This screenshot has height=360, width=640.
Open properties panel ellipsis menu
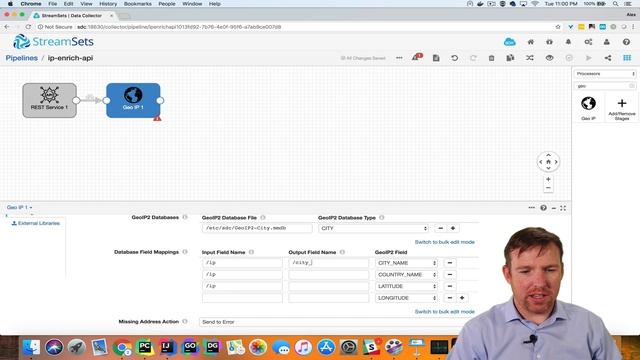531,208
